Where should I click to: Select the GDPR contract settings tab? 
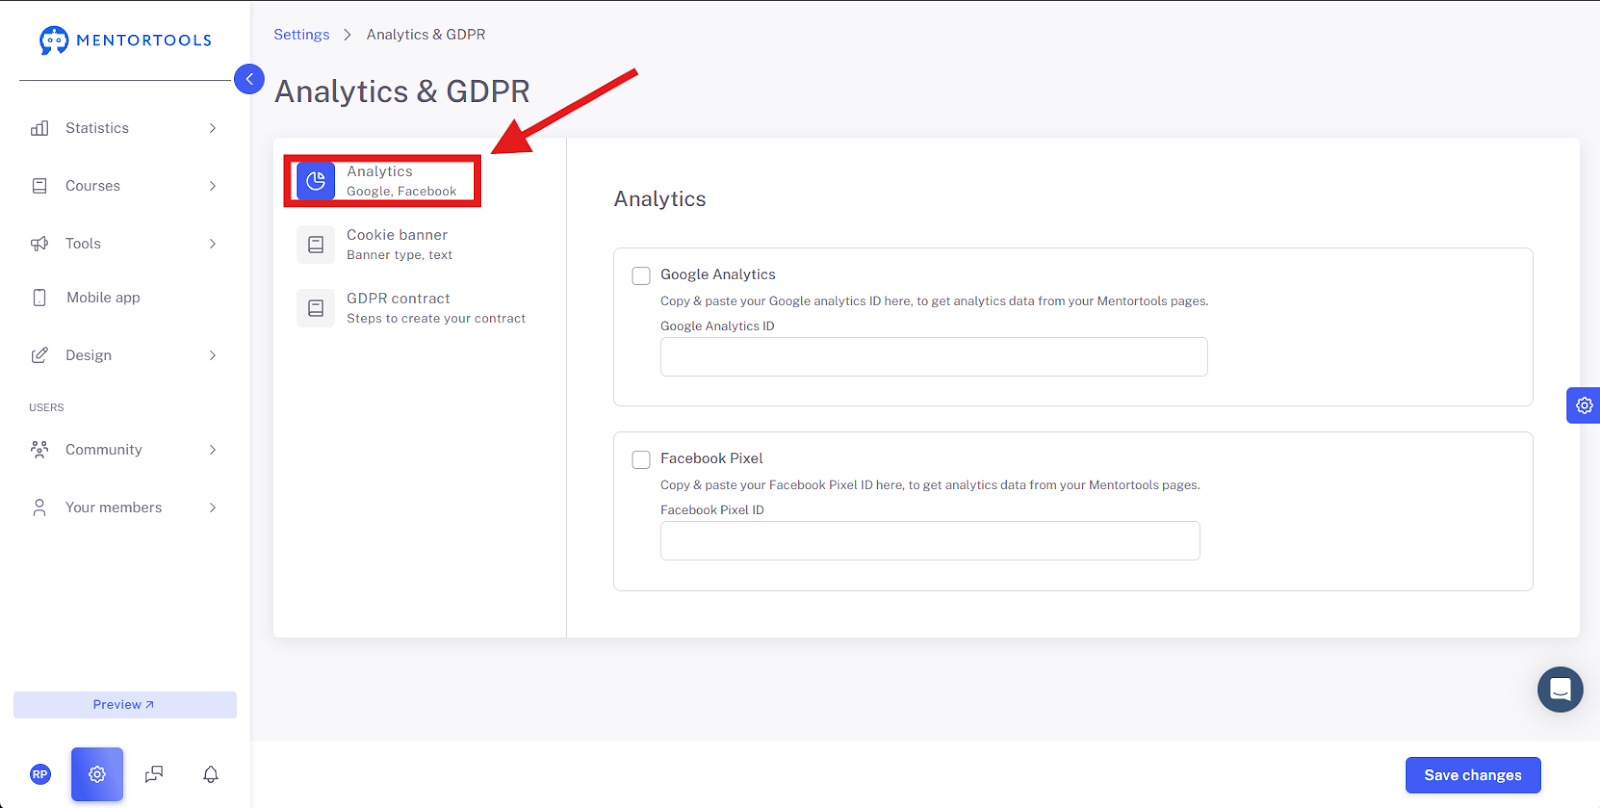pyautogui.click(x=411, y=308)
